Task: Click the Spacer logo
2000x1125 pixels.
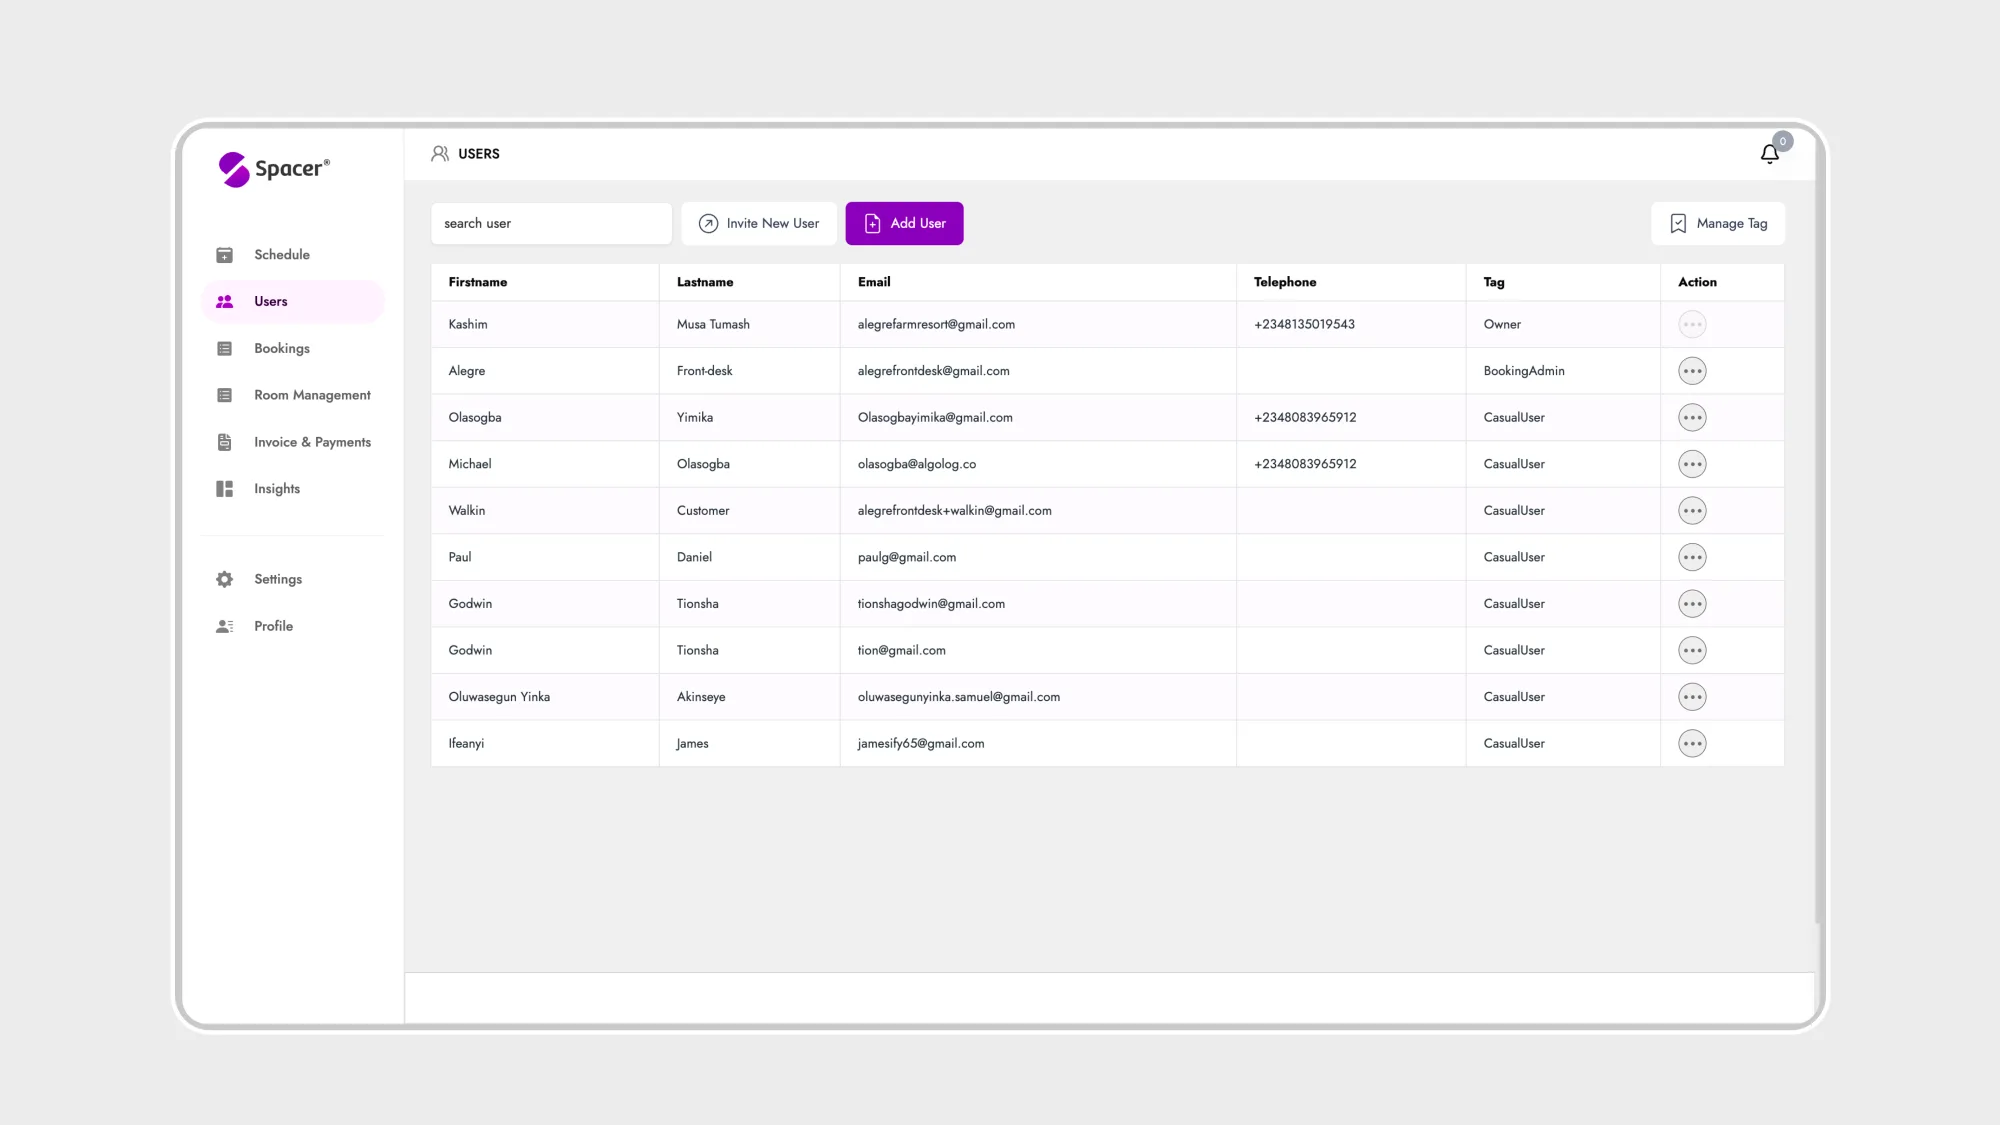Action: click(x=274, y=169)
